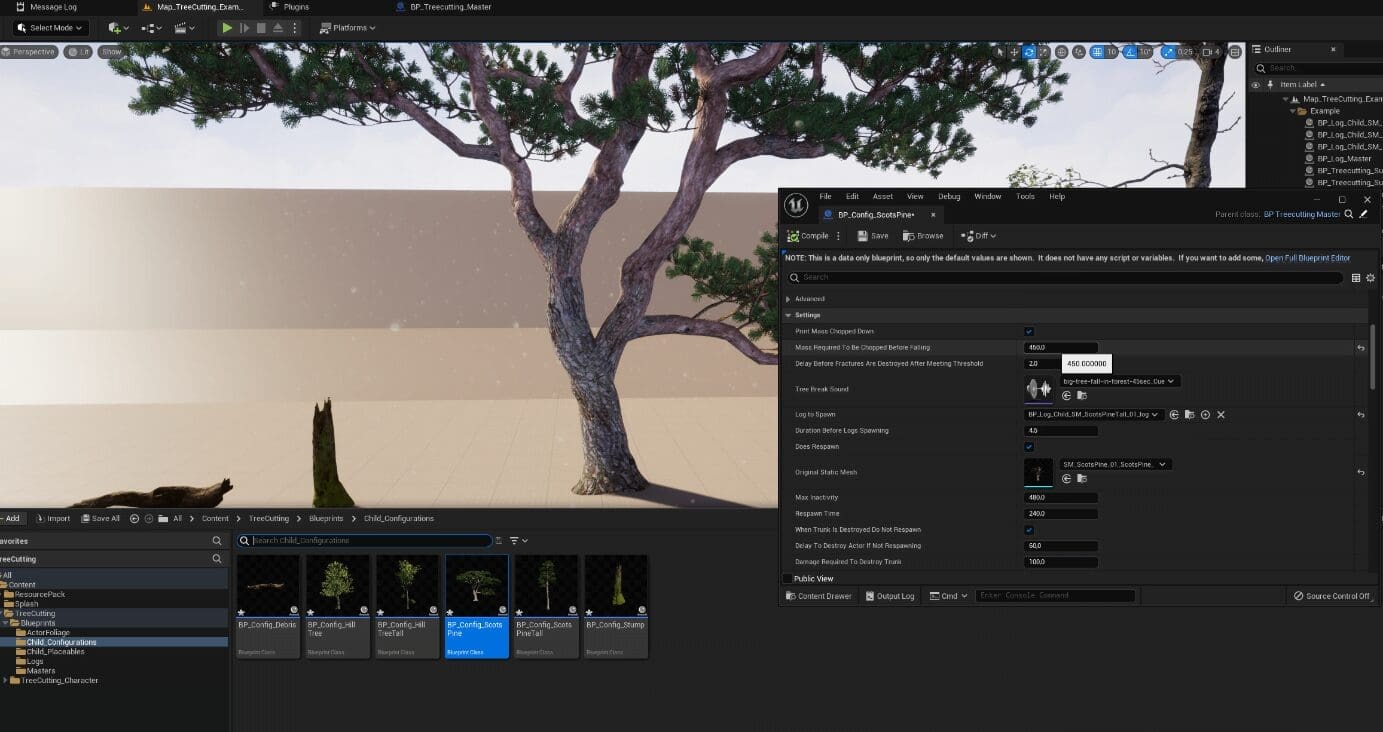Open the Tree Break Sound asset dropdown
Viewport: 1383px width, 732px height.
coord(1120,381)
